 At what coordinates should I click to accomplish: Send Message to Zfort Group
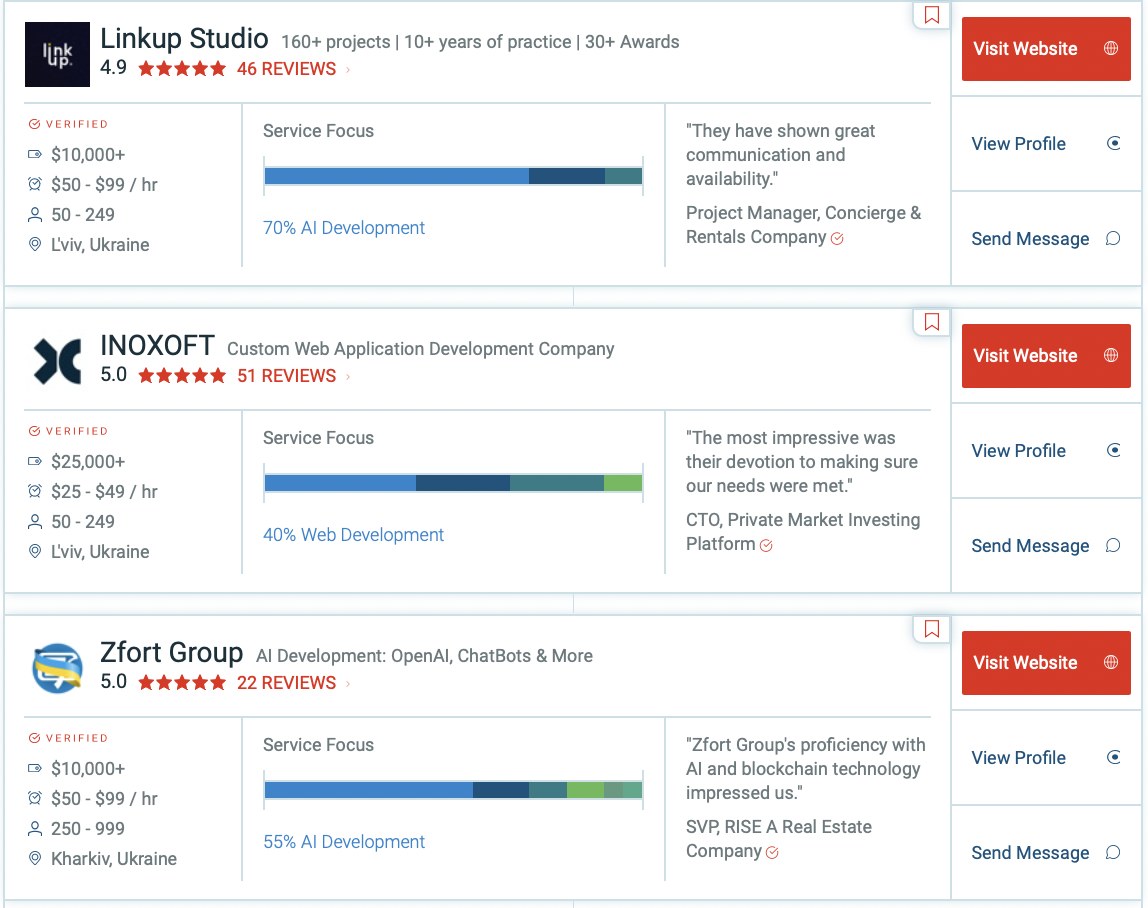point(1046,852)
